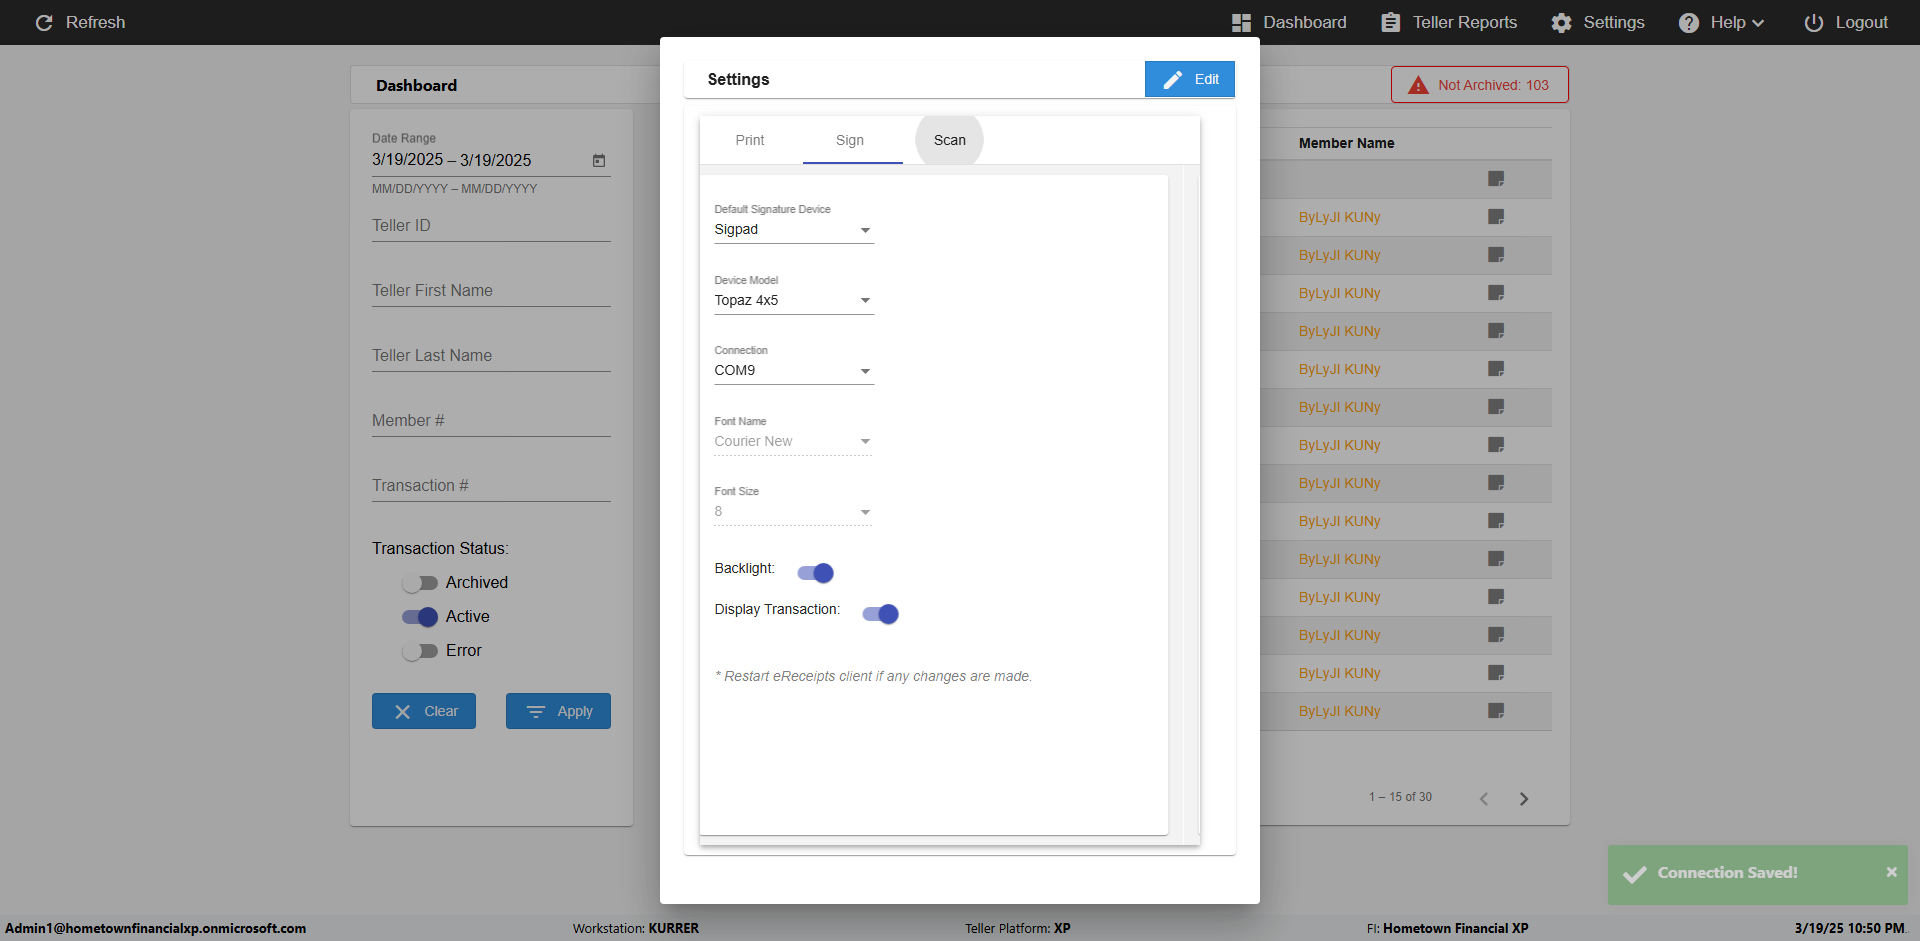Open the Device Model dropdown
1920x941 pixels.
(x=794, y=301)
